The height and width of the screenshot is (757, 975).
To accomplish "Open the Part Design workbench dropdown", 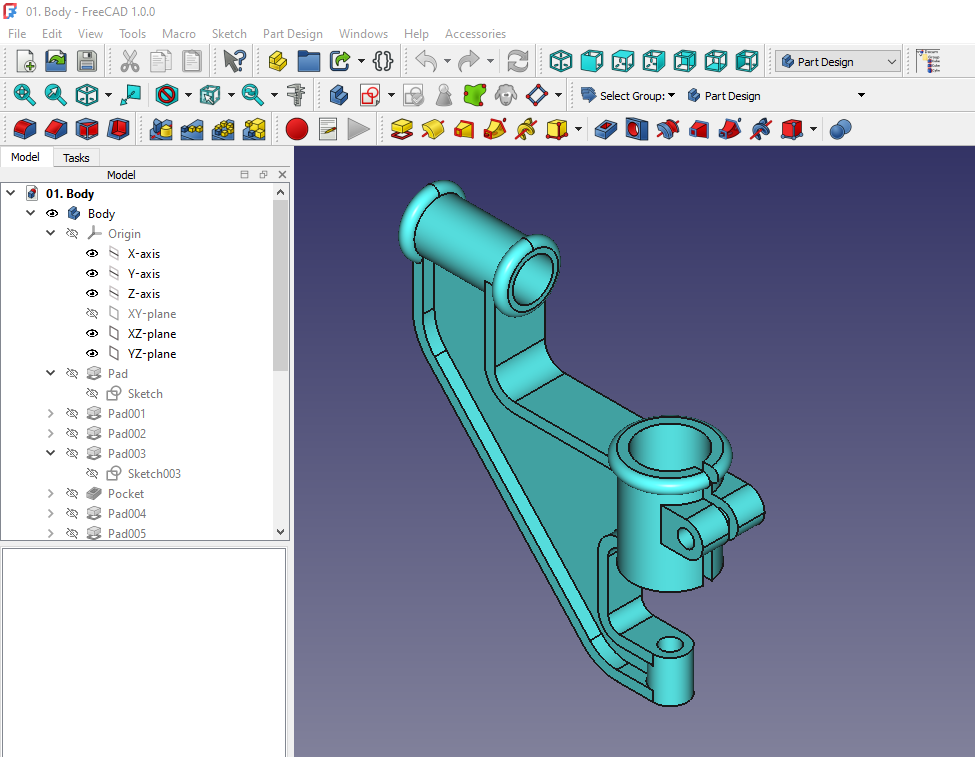I will click(x=838, y=62).
